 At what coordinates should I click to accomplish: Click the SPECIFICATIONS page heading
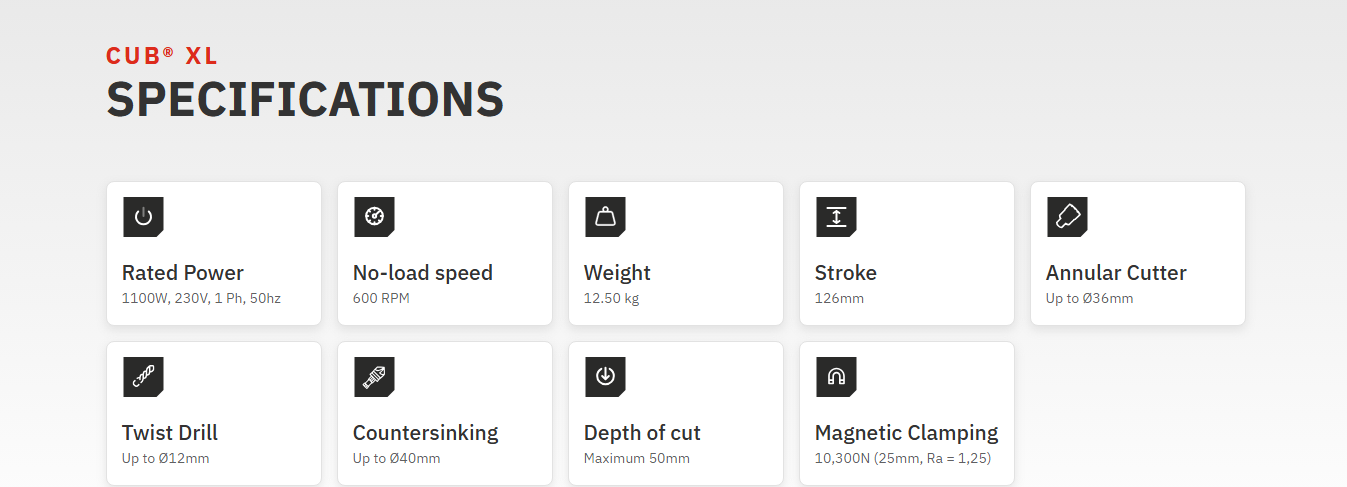point(305,99)
